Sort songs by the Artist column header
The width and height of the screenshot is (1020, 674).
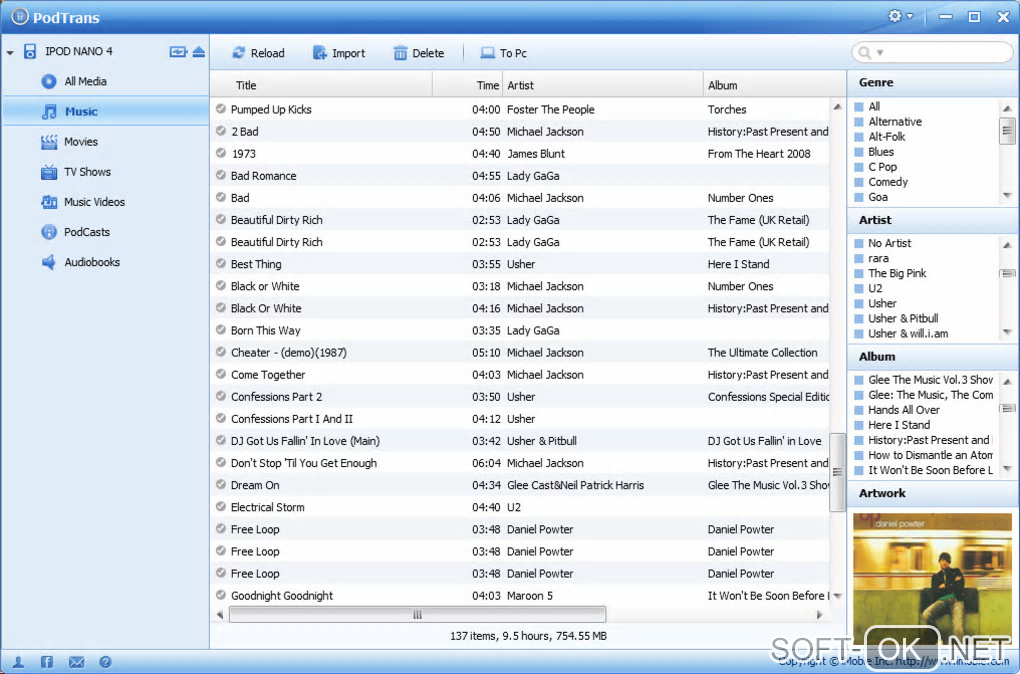pyautogui.click(x=603, y=85)
